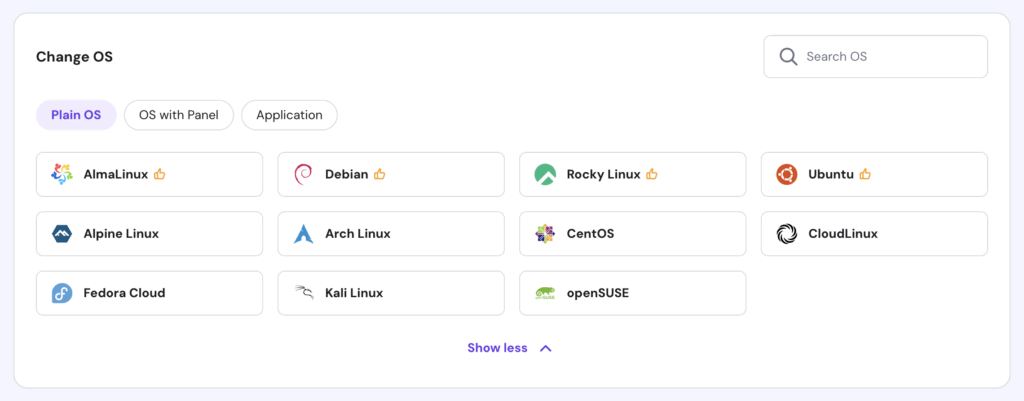Click the chevron beside Show less

click(545, 348)
